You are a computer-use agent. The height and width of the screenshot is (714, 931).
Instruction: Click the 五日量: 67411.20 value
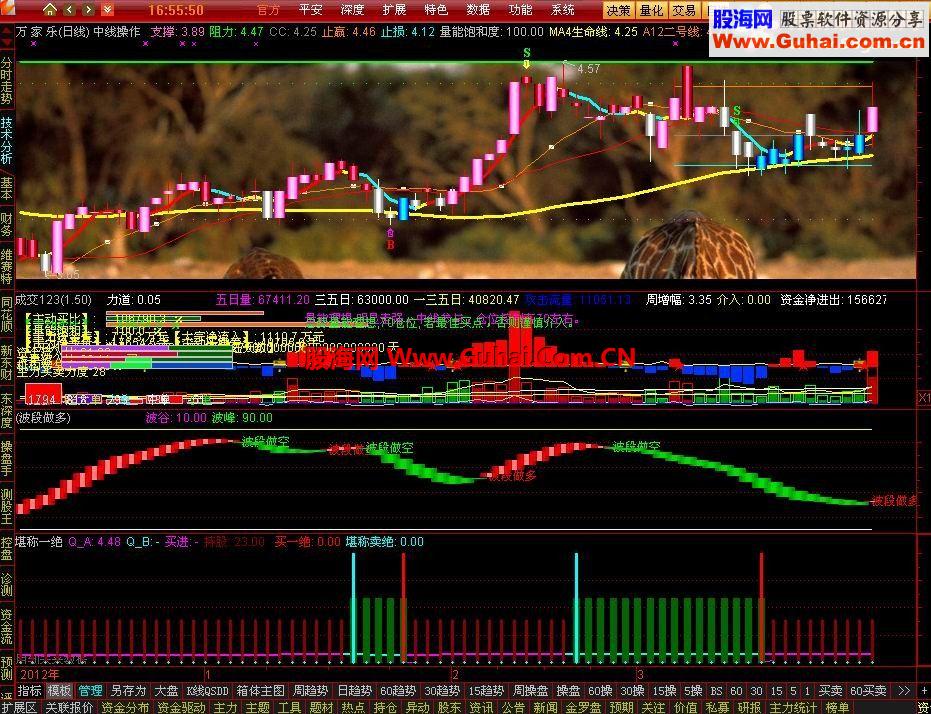(263, 300)
